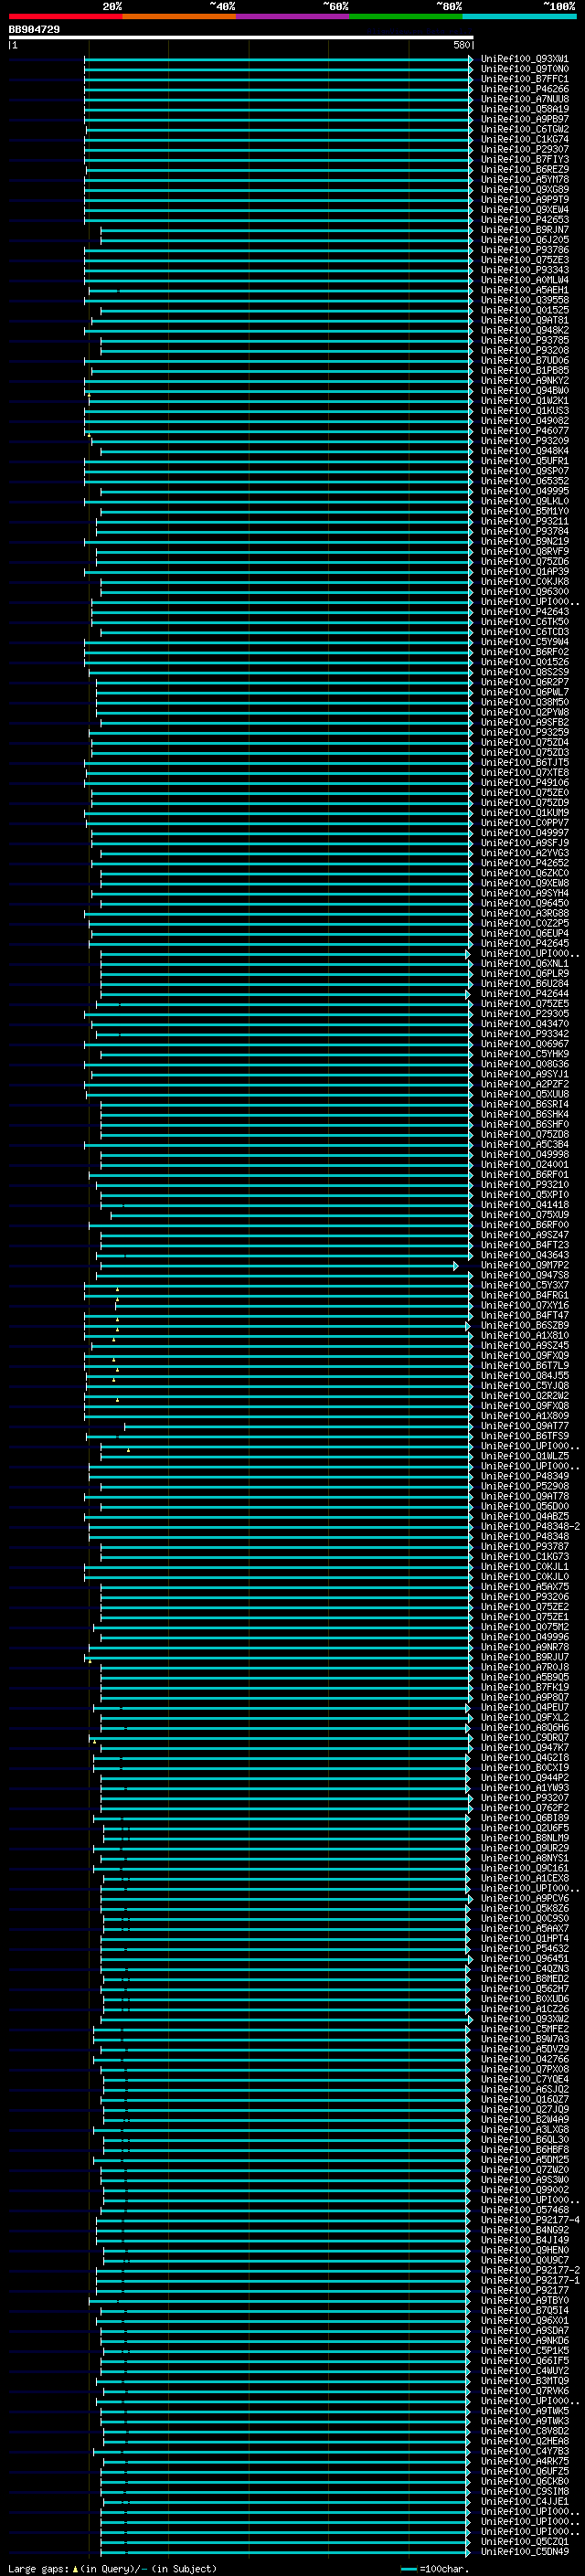Click the green ~80% identity legend segment
Viewport: 585px width, 2576px height.
[x=406, y=16]
